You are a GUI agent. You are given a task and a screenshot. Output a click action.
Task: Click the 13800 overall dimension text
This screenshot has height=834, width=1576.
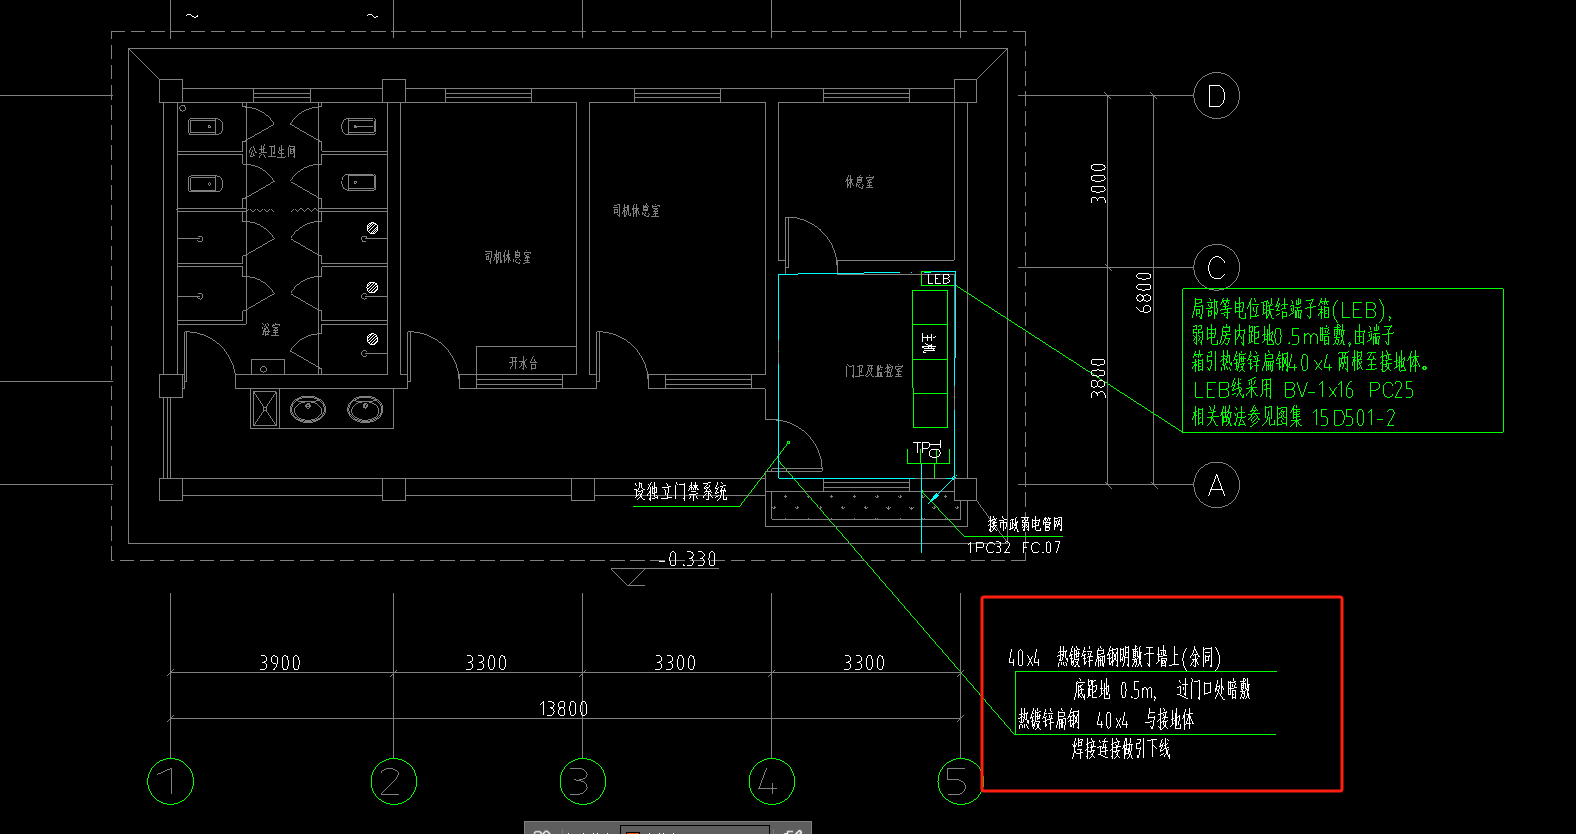pos(563,709)
